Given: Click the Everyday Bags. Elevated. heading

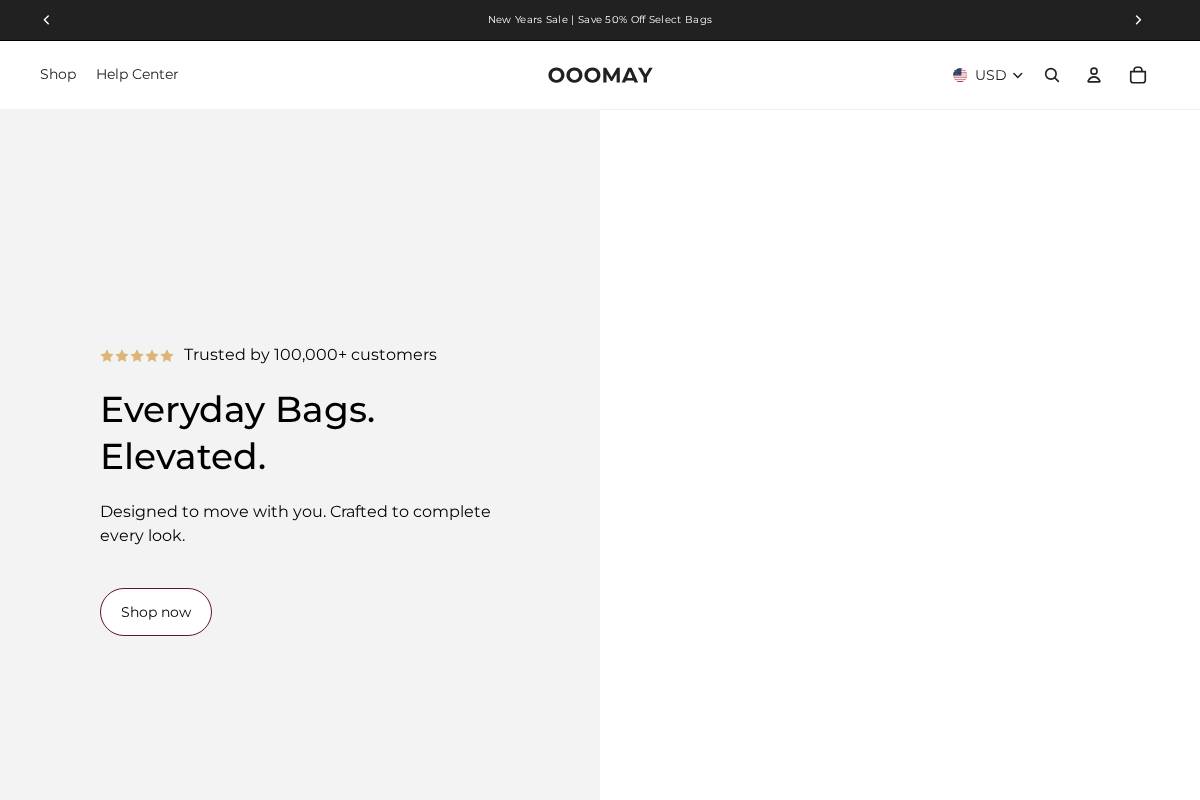Looking at the screenshot, I should tap(238, 432).
